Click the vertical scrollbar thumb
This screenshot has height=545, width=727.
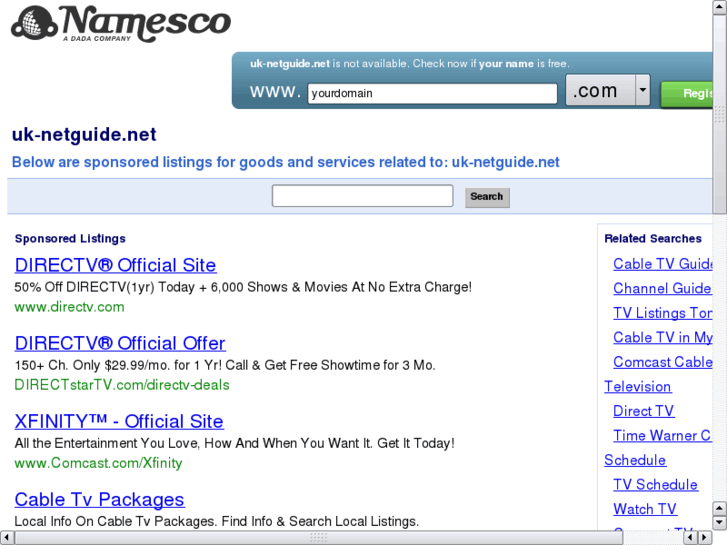tap(720, 114)
